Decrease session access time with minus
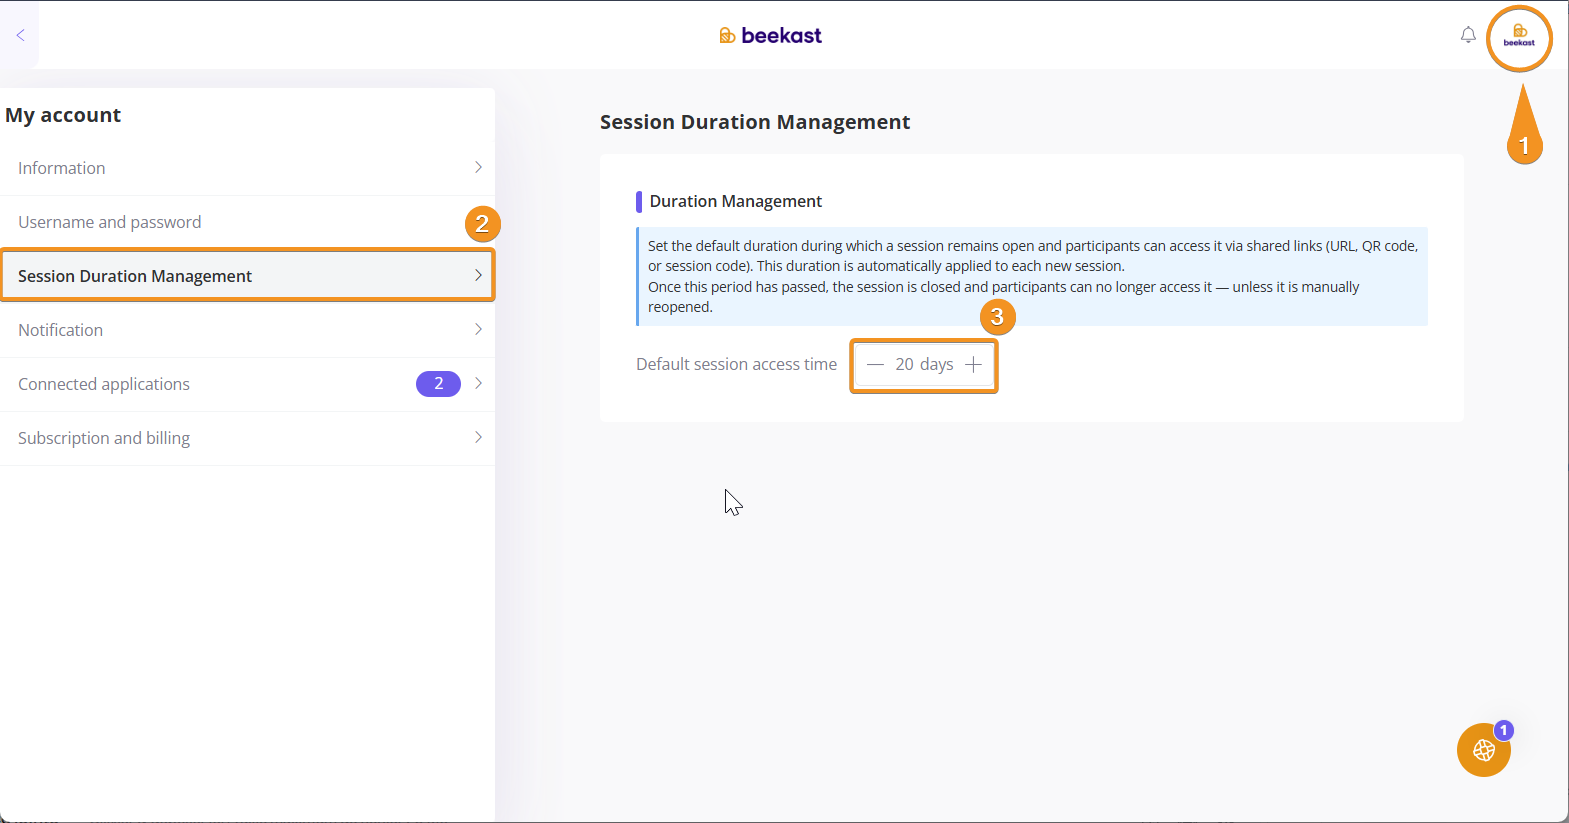Image resolution: width=1569 pixels, height=823 pixels. (x=875, y=365)
